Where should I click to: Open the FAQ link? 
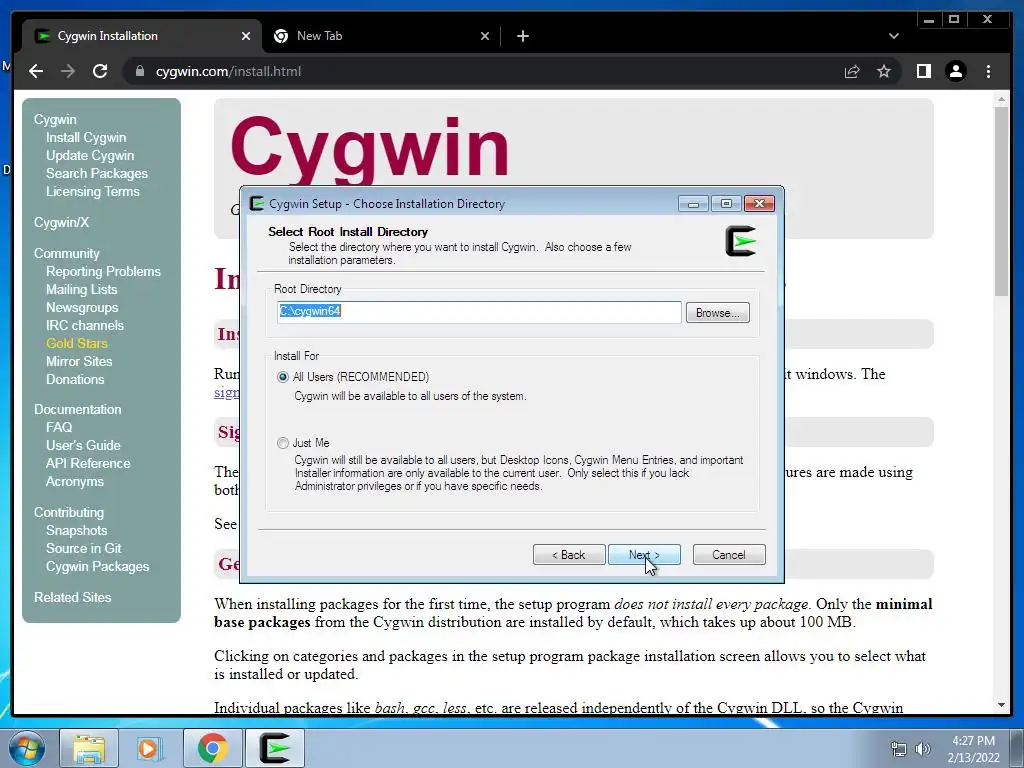coord(59,427)
